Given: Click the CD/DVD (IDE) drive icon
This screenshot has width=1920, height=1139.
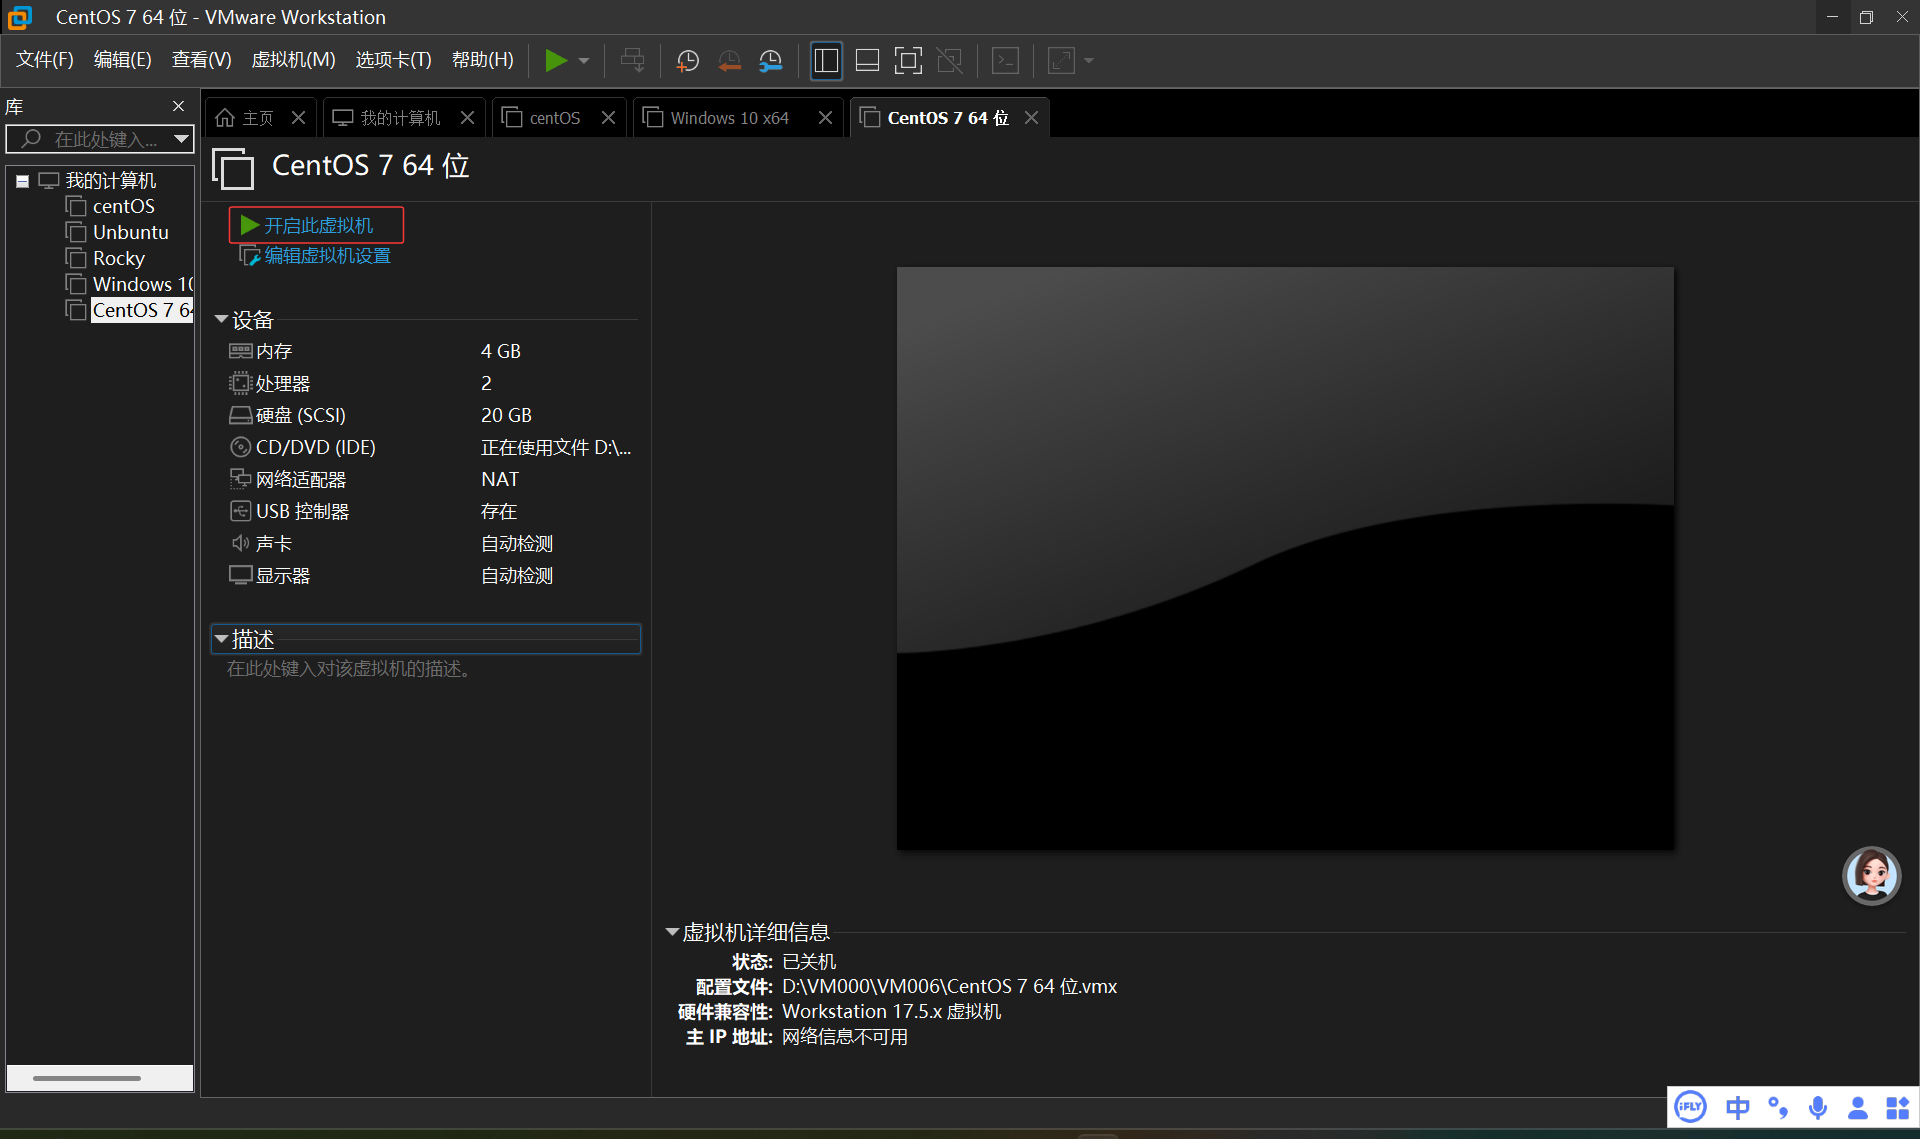Looking at the screenshot, I should 240,447.
